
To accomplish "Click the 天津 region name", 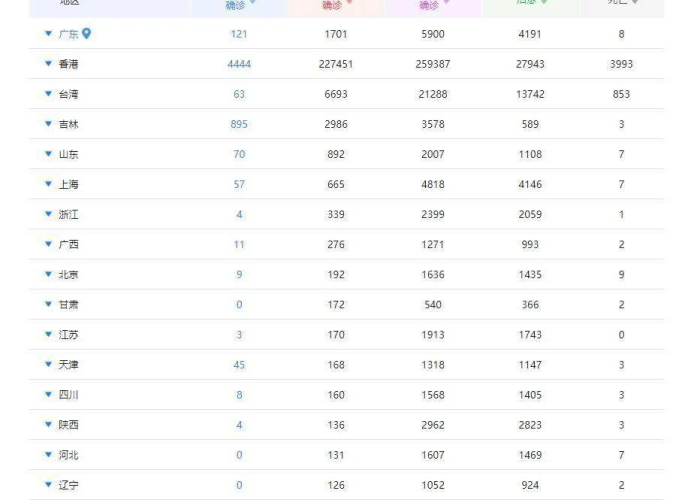I will pyautogui.click(x=68, y=365).
